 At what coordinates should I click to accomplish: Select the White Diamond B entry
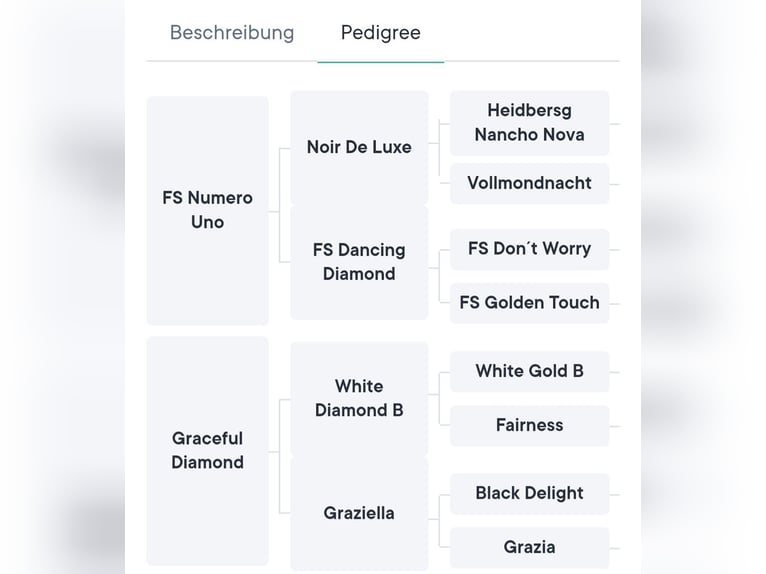(x=359, y=398)
